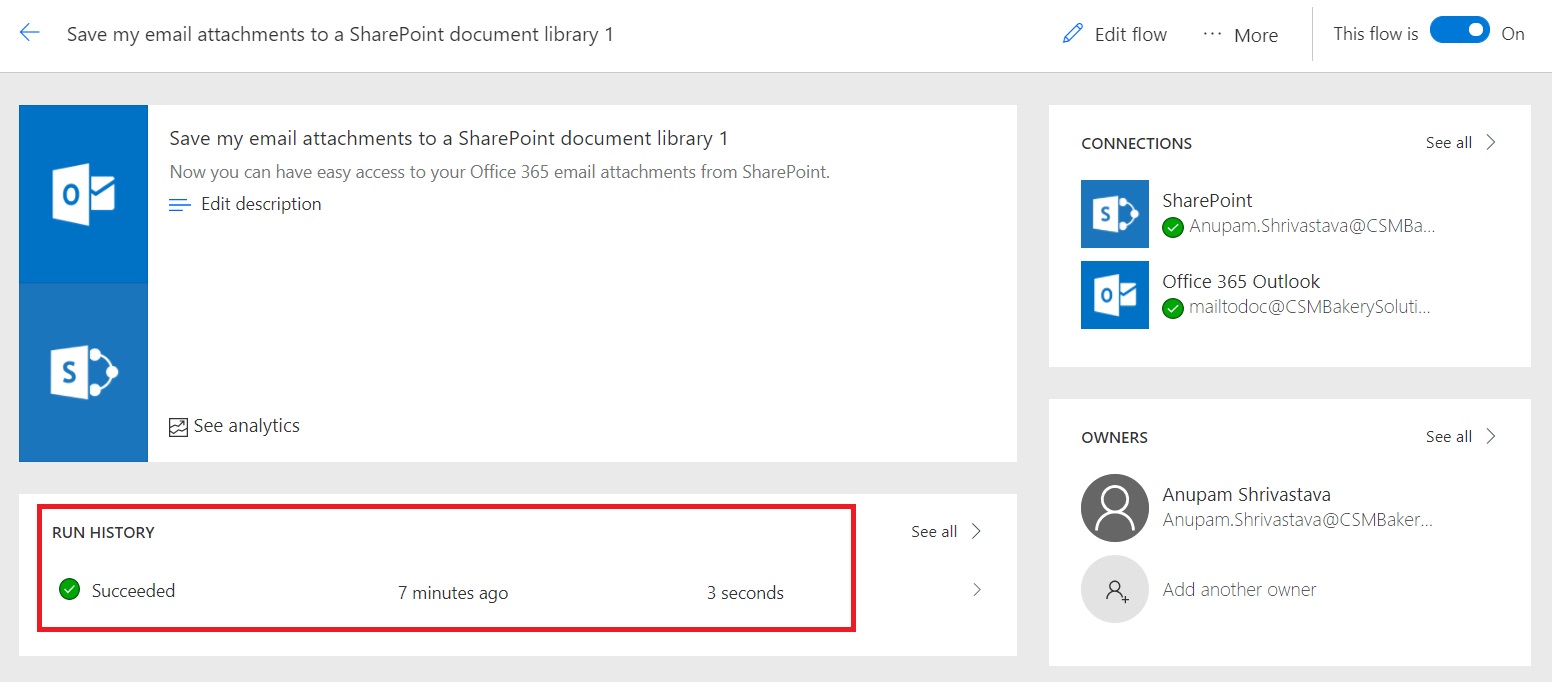This screenshot has width=1552, height=682.
Task: Click the OWNERS heading
Action: click(1115, 438)
